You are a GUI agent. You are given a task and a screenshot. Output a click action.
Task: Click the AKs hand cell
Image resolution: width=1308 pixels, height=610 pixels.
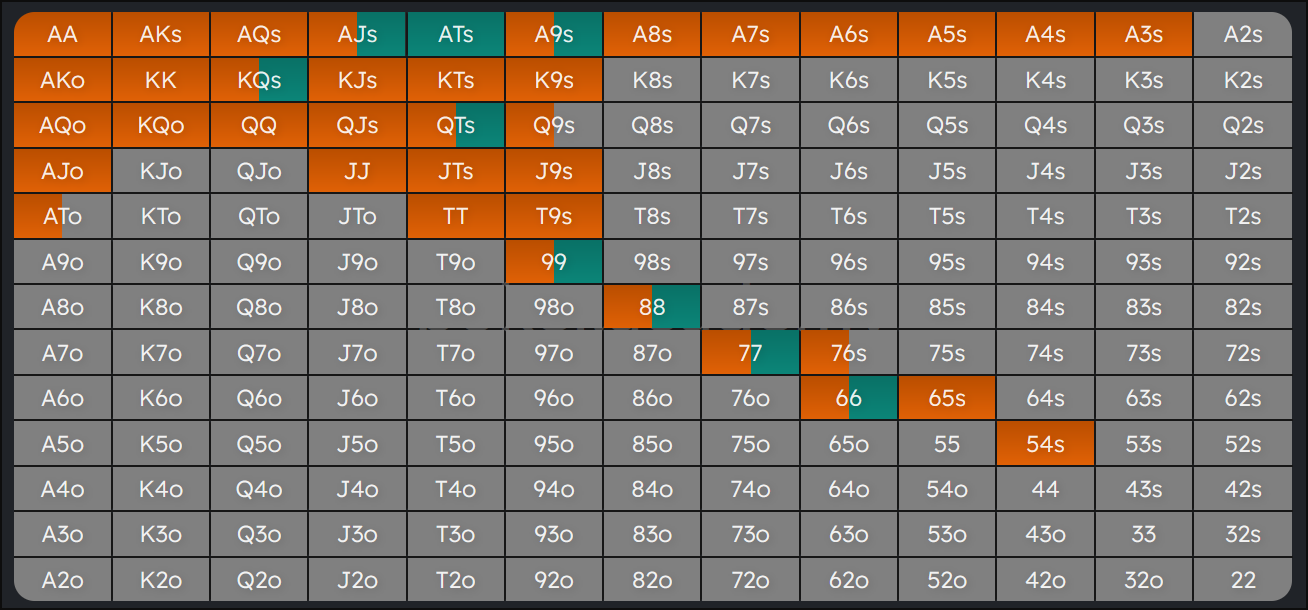click(x=161, y=34)
